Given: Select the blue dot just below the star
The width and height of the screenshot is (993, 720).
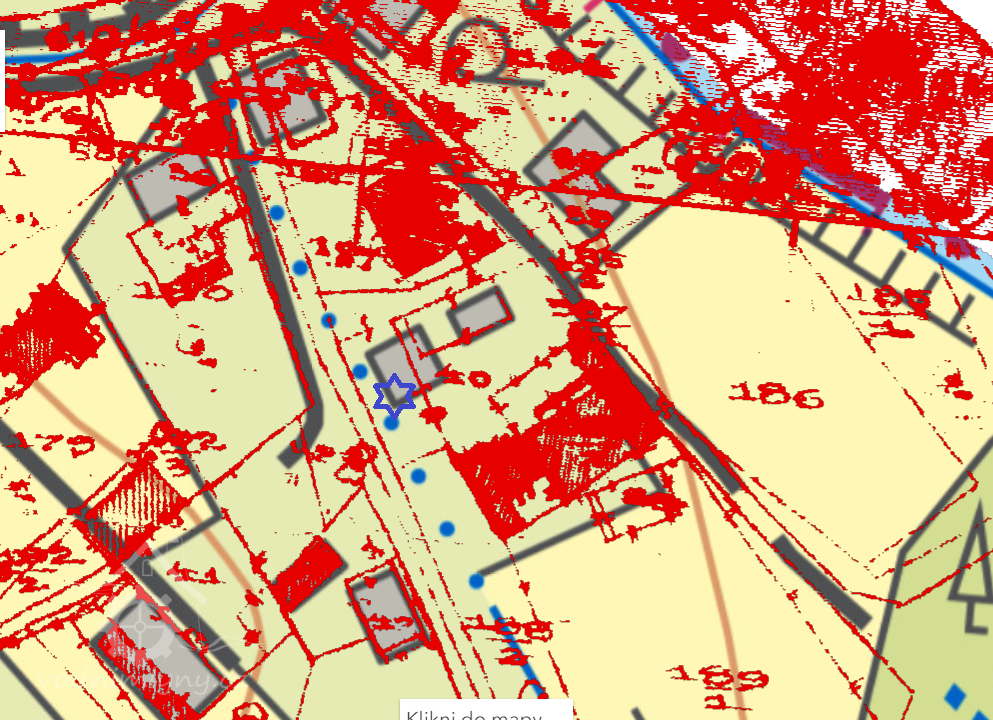Looking at the screenshot, I should (x=392, y=423).
